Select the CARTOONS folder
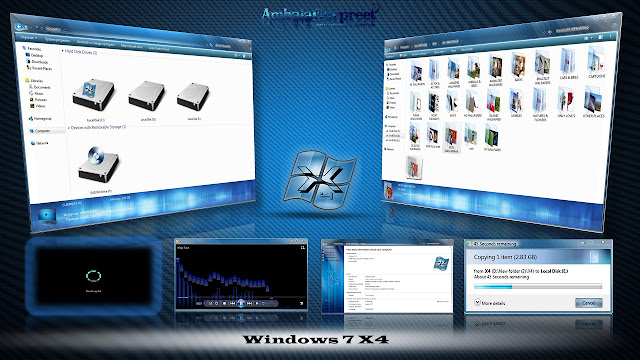 pyautogui.click(x=596, y=62)
